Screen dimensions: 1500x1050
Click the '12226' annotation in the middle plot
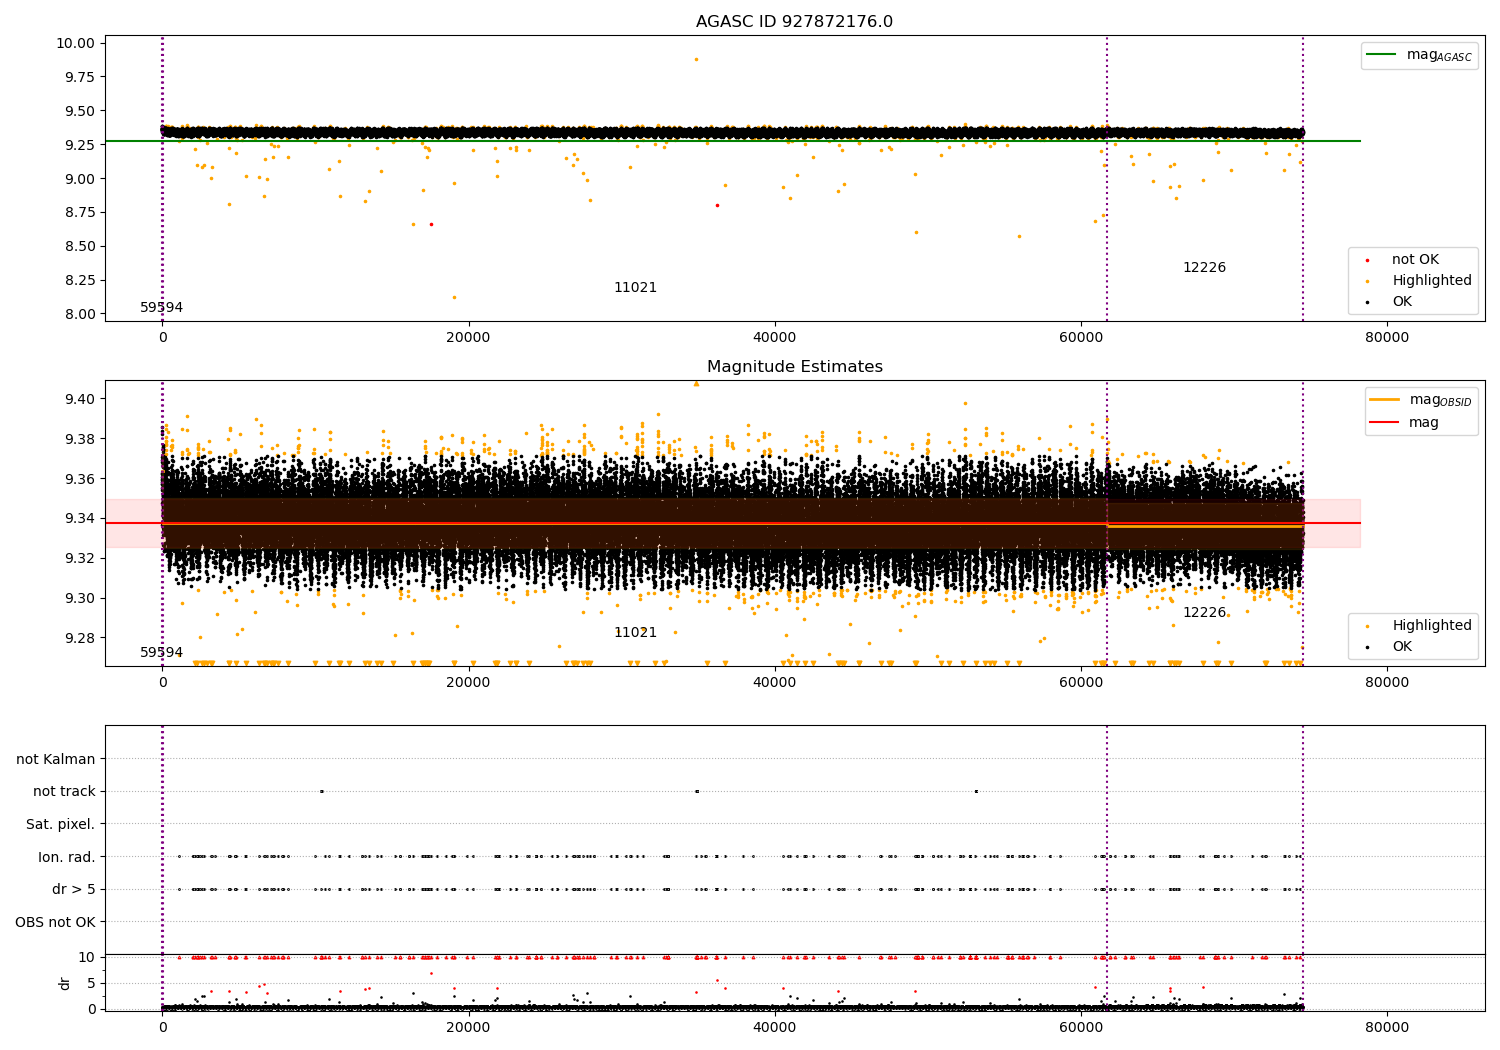coord(1204,612)
